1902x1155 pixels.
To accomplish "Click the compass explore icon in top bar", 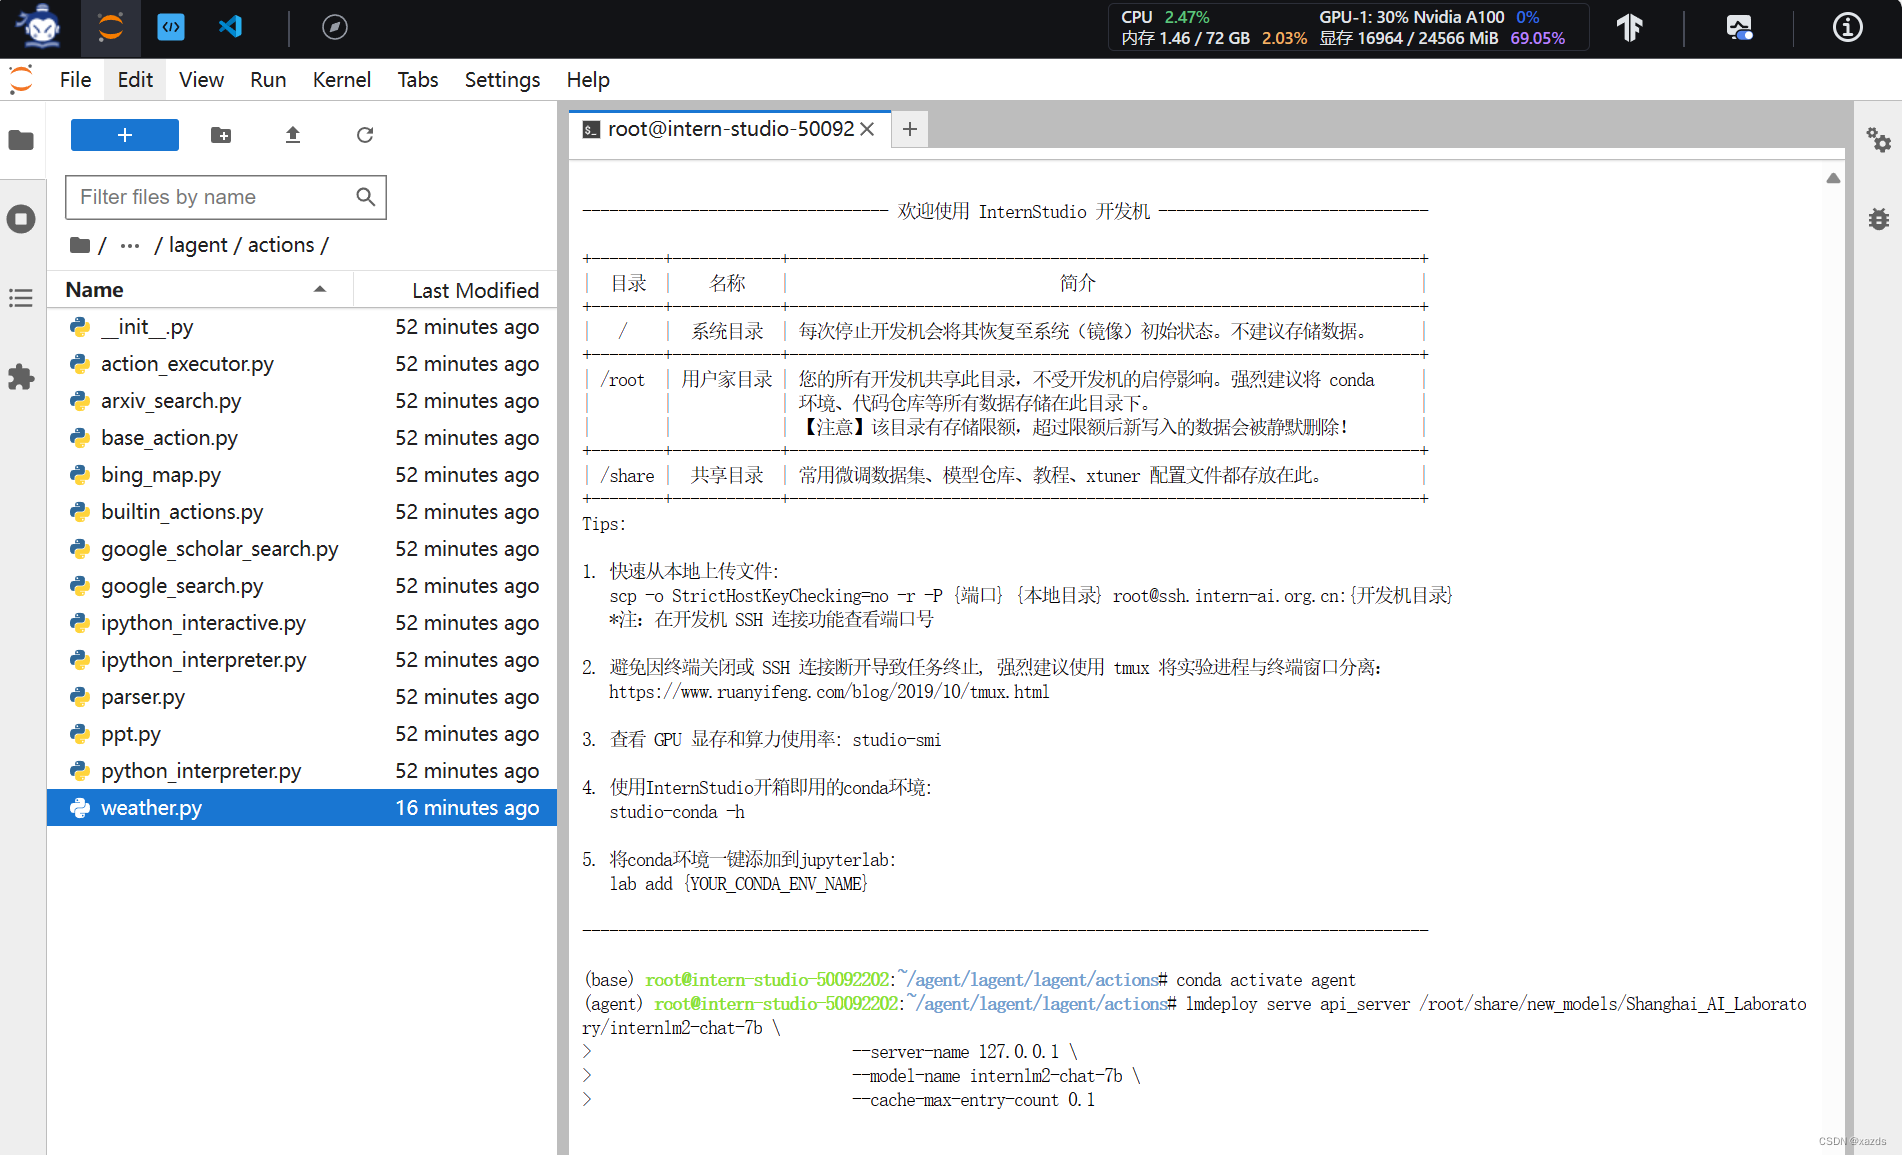I will pos(335,27).
